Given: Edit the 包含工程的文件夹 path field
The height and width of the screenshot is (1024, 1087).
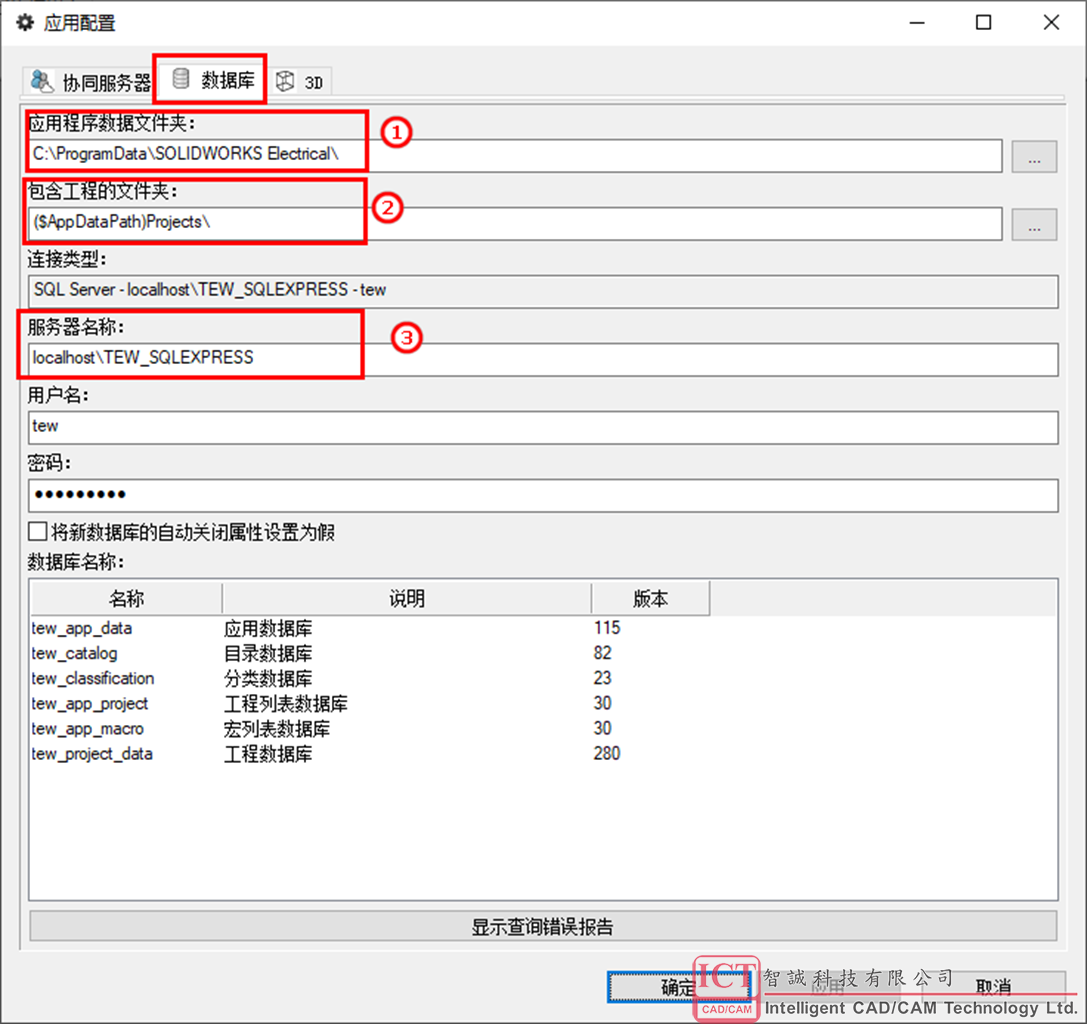Looking at the screenshot, I should pos(515,223).
